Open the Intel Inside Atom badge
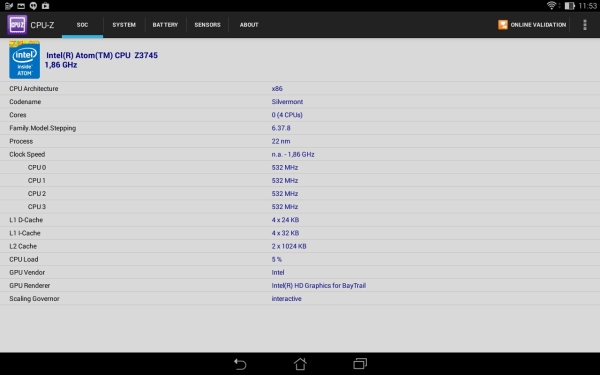 [x=24, y=60]
